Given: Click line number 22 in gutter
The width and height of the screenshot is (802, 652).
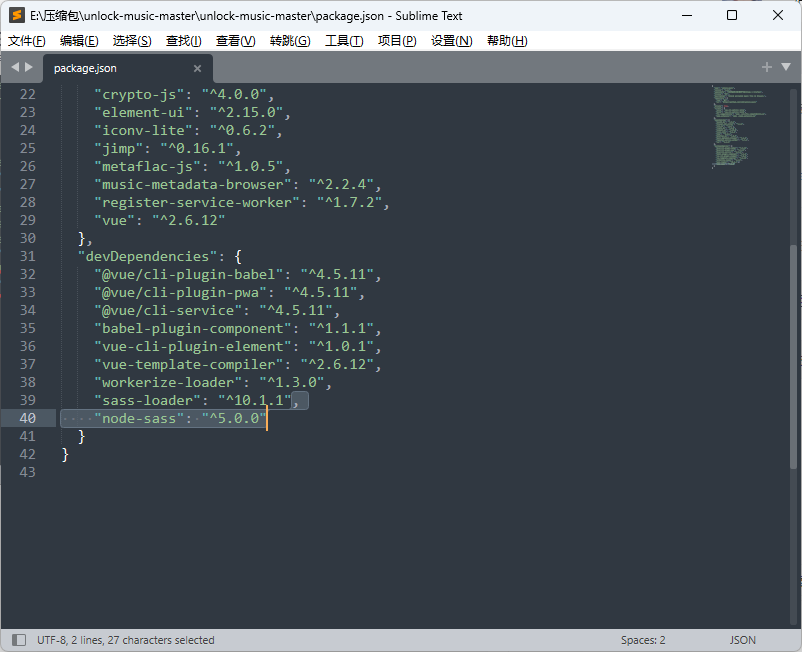Looking at the screenshot, I should [x=28, y=95].
